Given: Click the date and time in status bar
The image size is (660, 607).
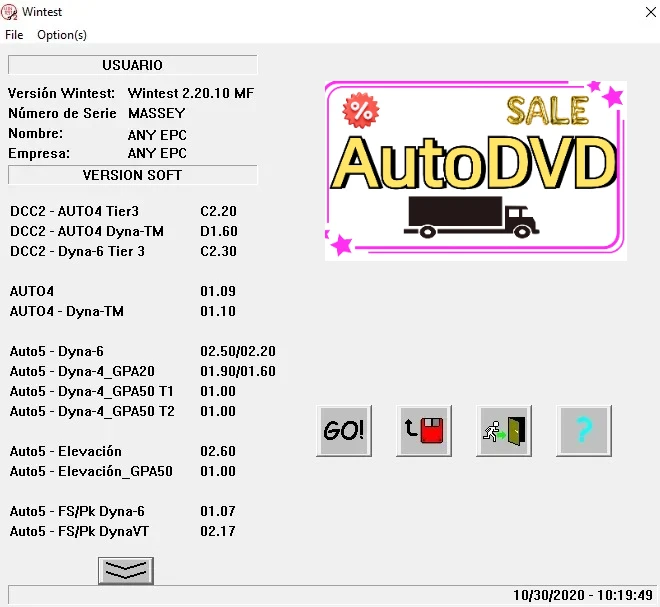Looking at the screenshot, I should coord(583,595).
